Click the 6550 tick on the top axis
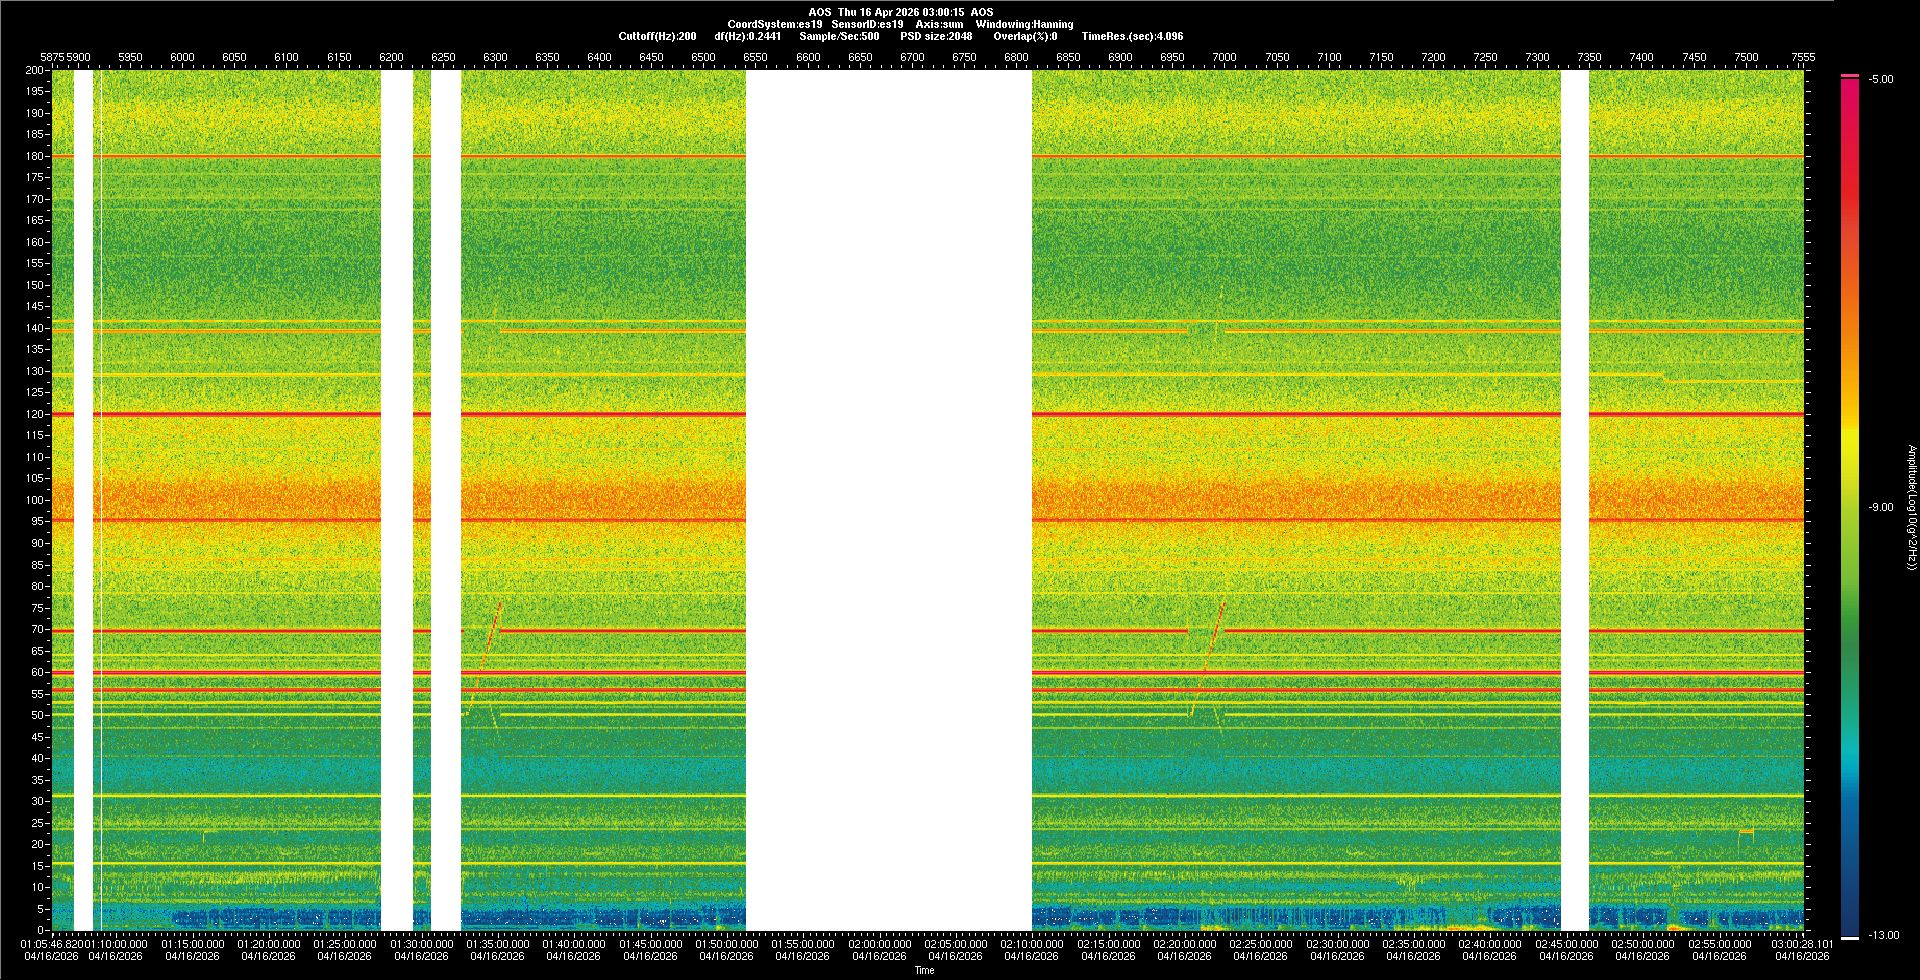1920x980 pixels. click(x=755, y=58)
